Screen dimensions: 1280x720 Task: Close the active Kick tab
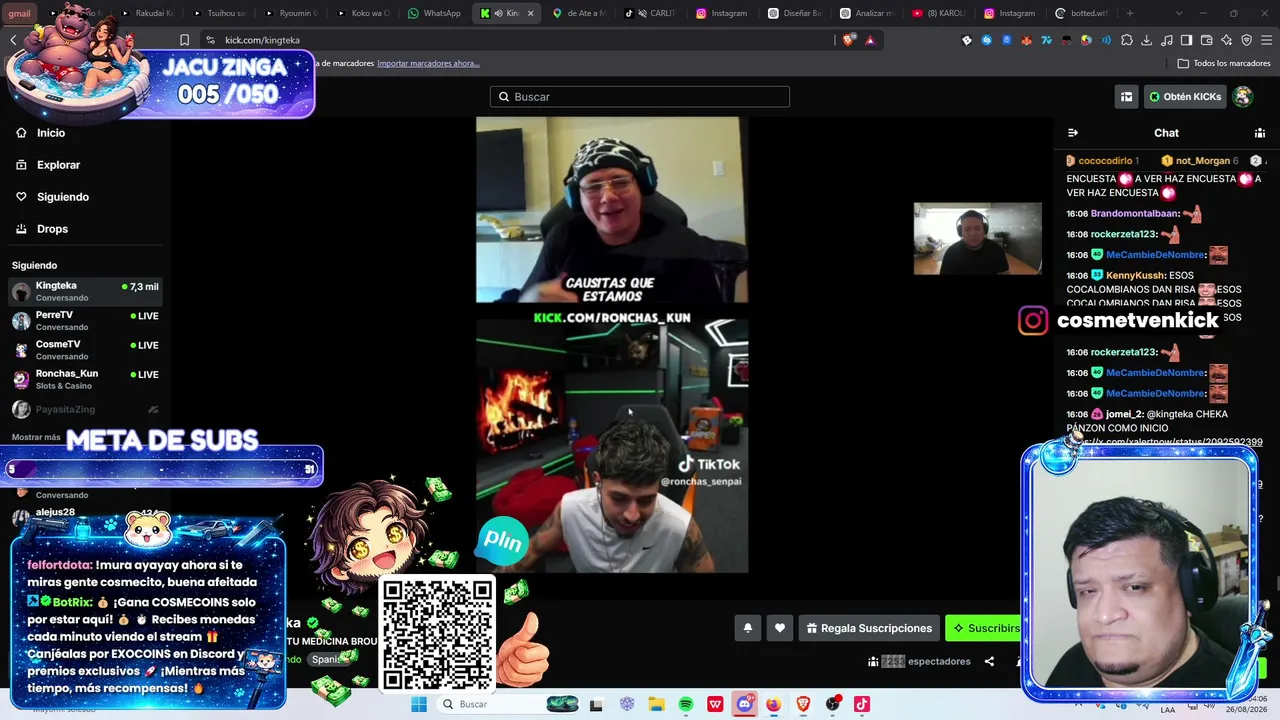530,13
